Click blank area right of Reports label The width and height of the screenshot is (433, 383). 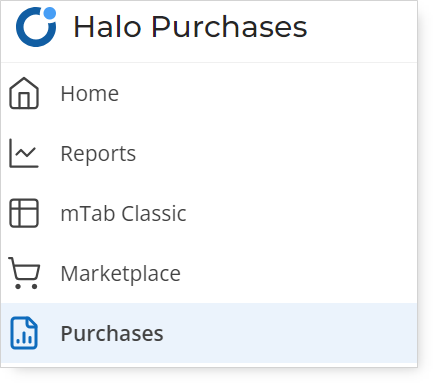(273, 153)
